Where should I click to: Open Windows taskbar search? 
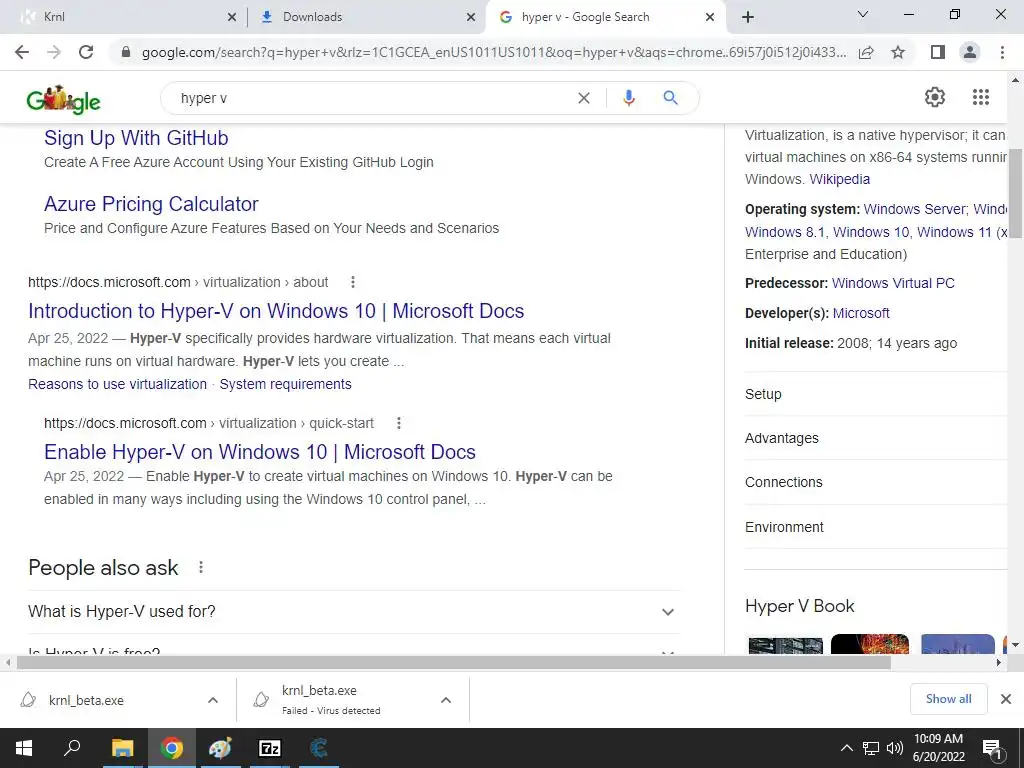[x=72, y=748]
